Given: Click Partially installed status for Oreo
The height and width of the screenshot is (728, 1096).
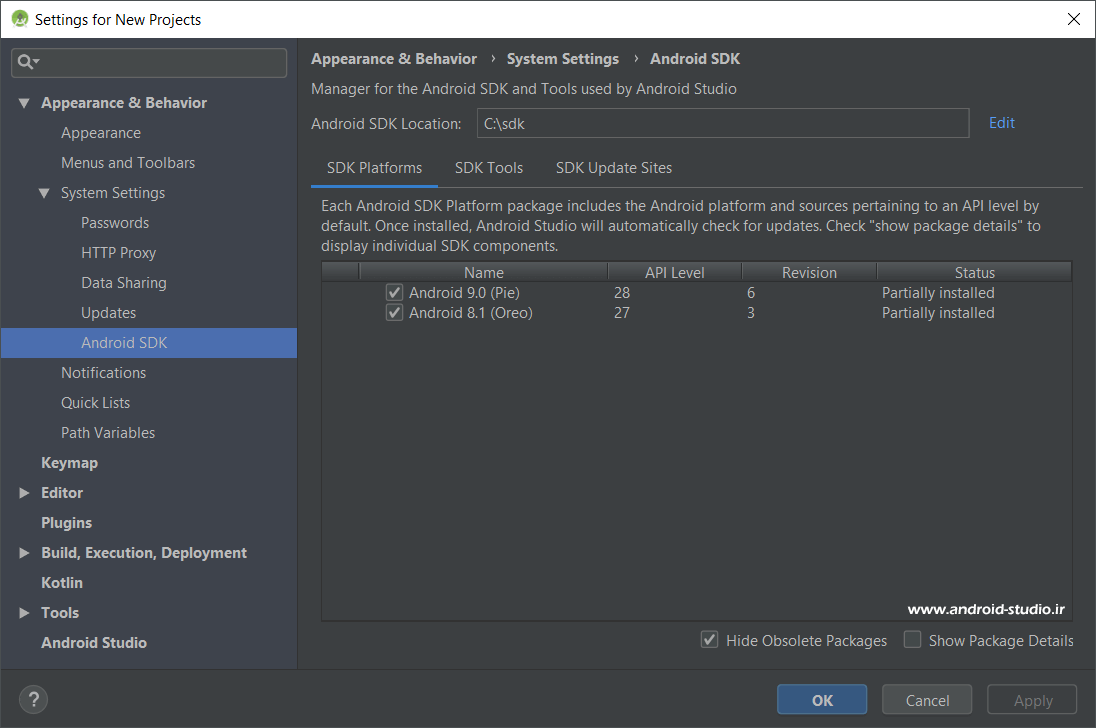Looking at the screenshot, I should [x=937, y=313].
